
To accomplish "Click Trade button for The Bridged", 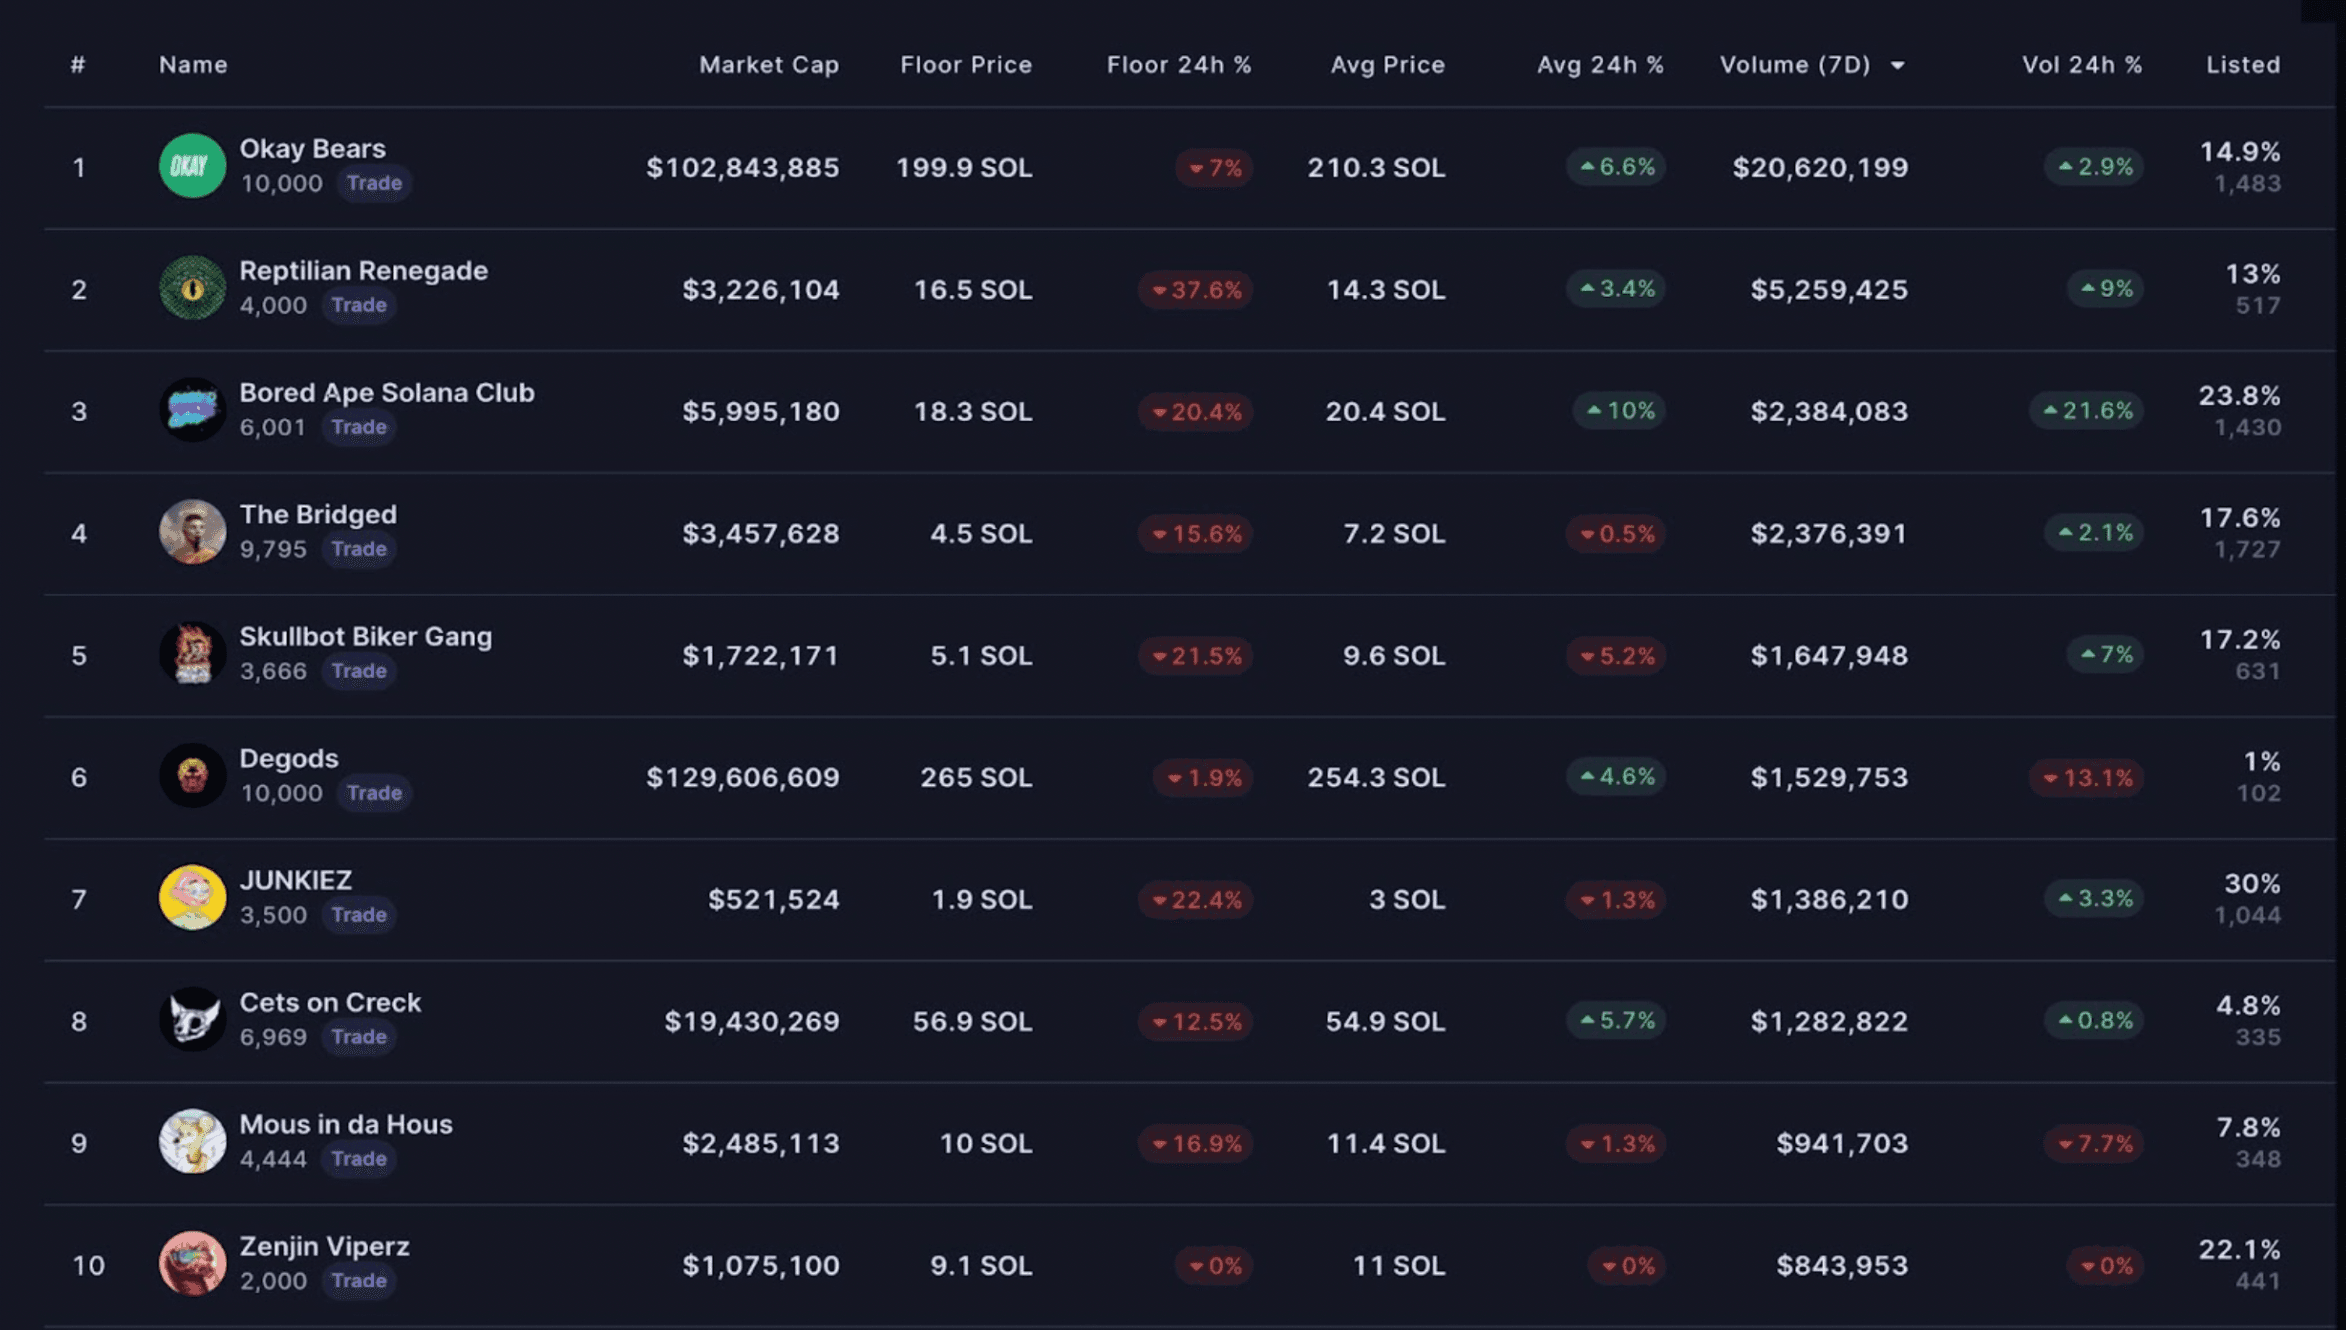I will pyautogui.click(x=359, y=549).
